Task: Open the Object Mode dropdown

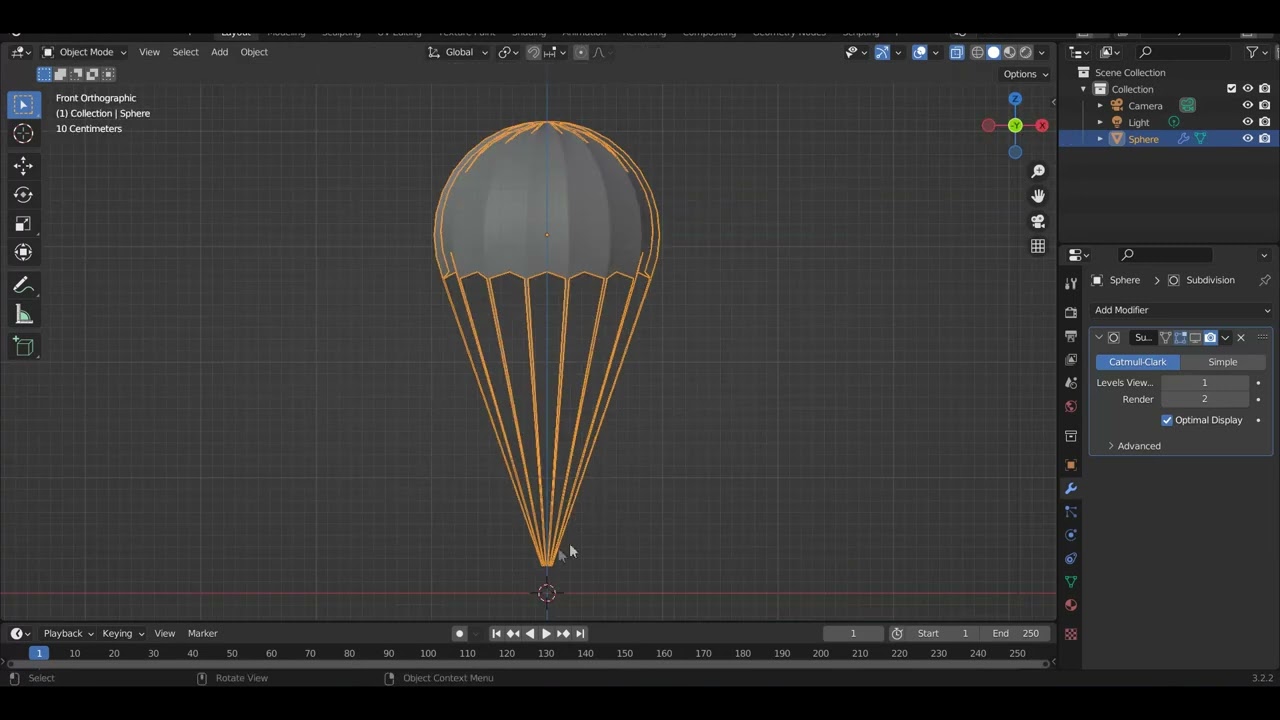Action: (x=85, y=52)
